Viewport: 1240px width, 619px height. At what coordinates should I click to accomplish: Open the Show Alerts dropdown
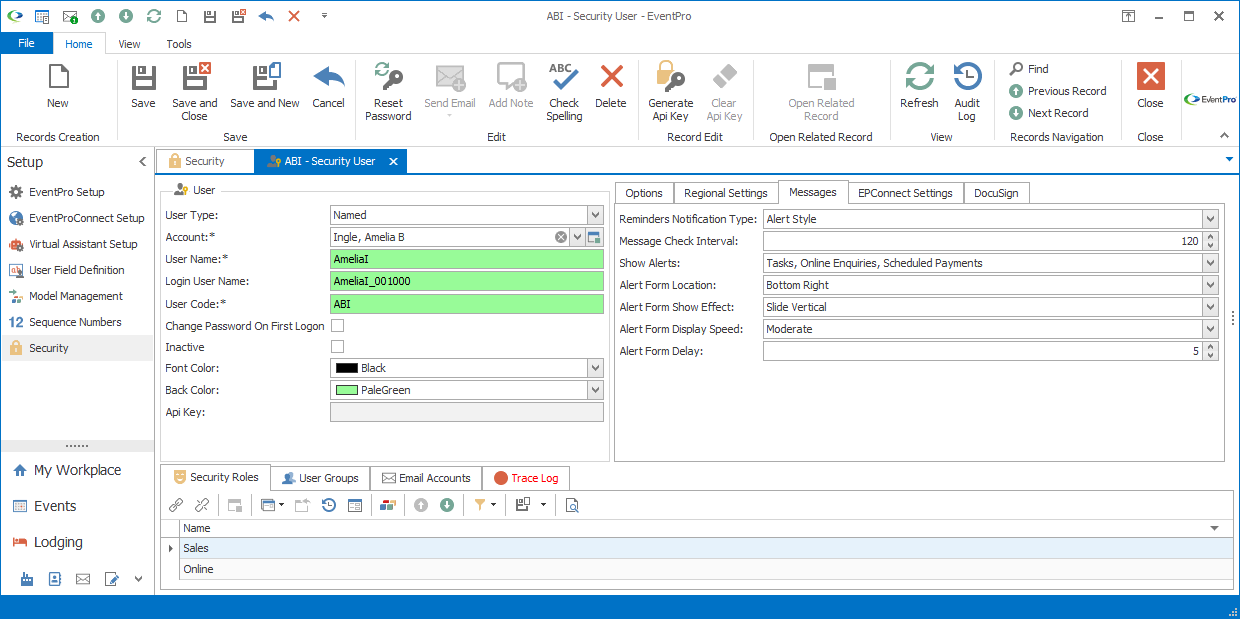pyautogui.click(x=1210, y=263)
